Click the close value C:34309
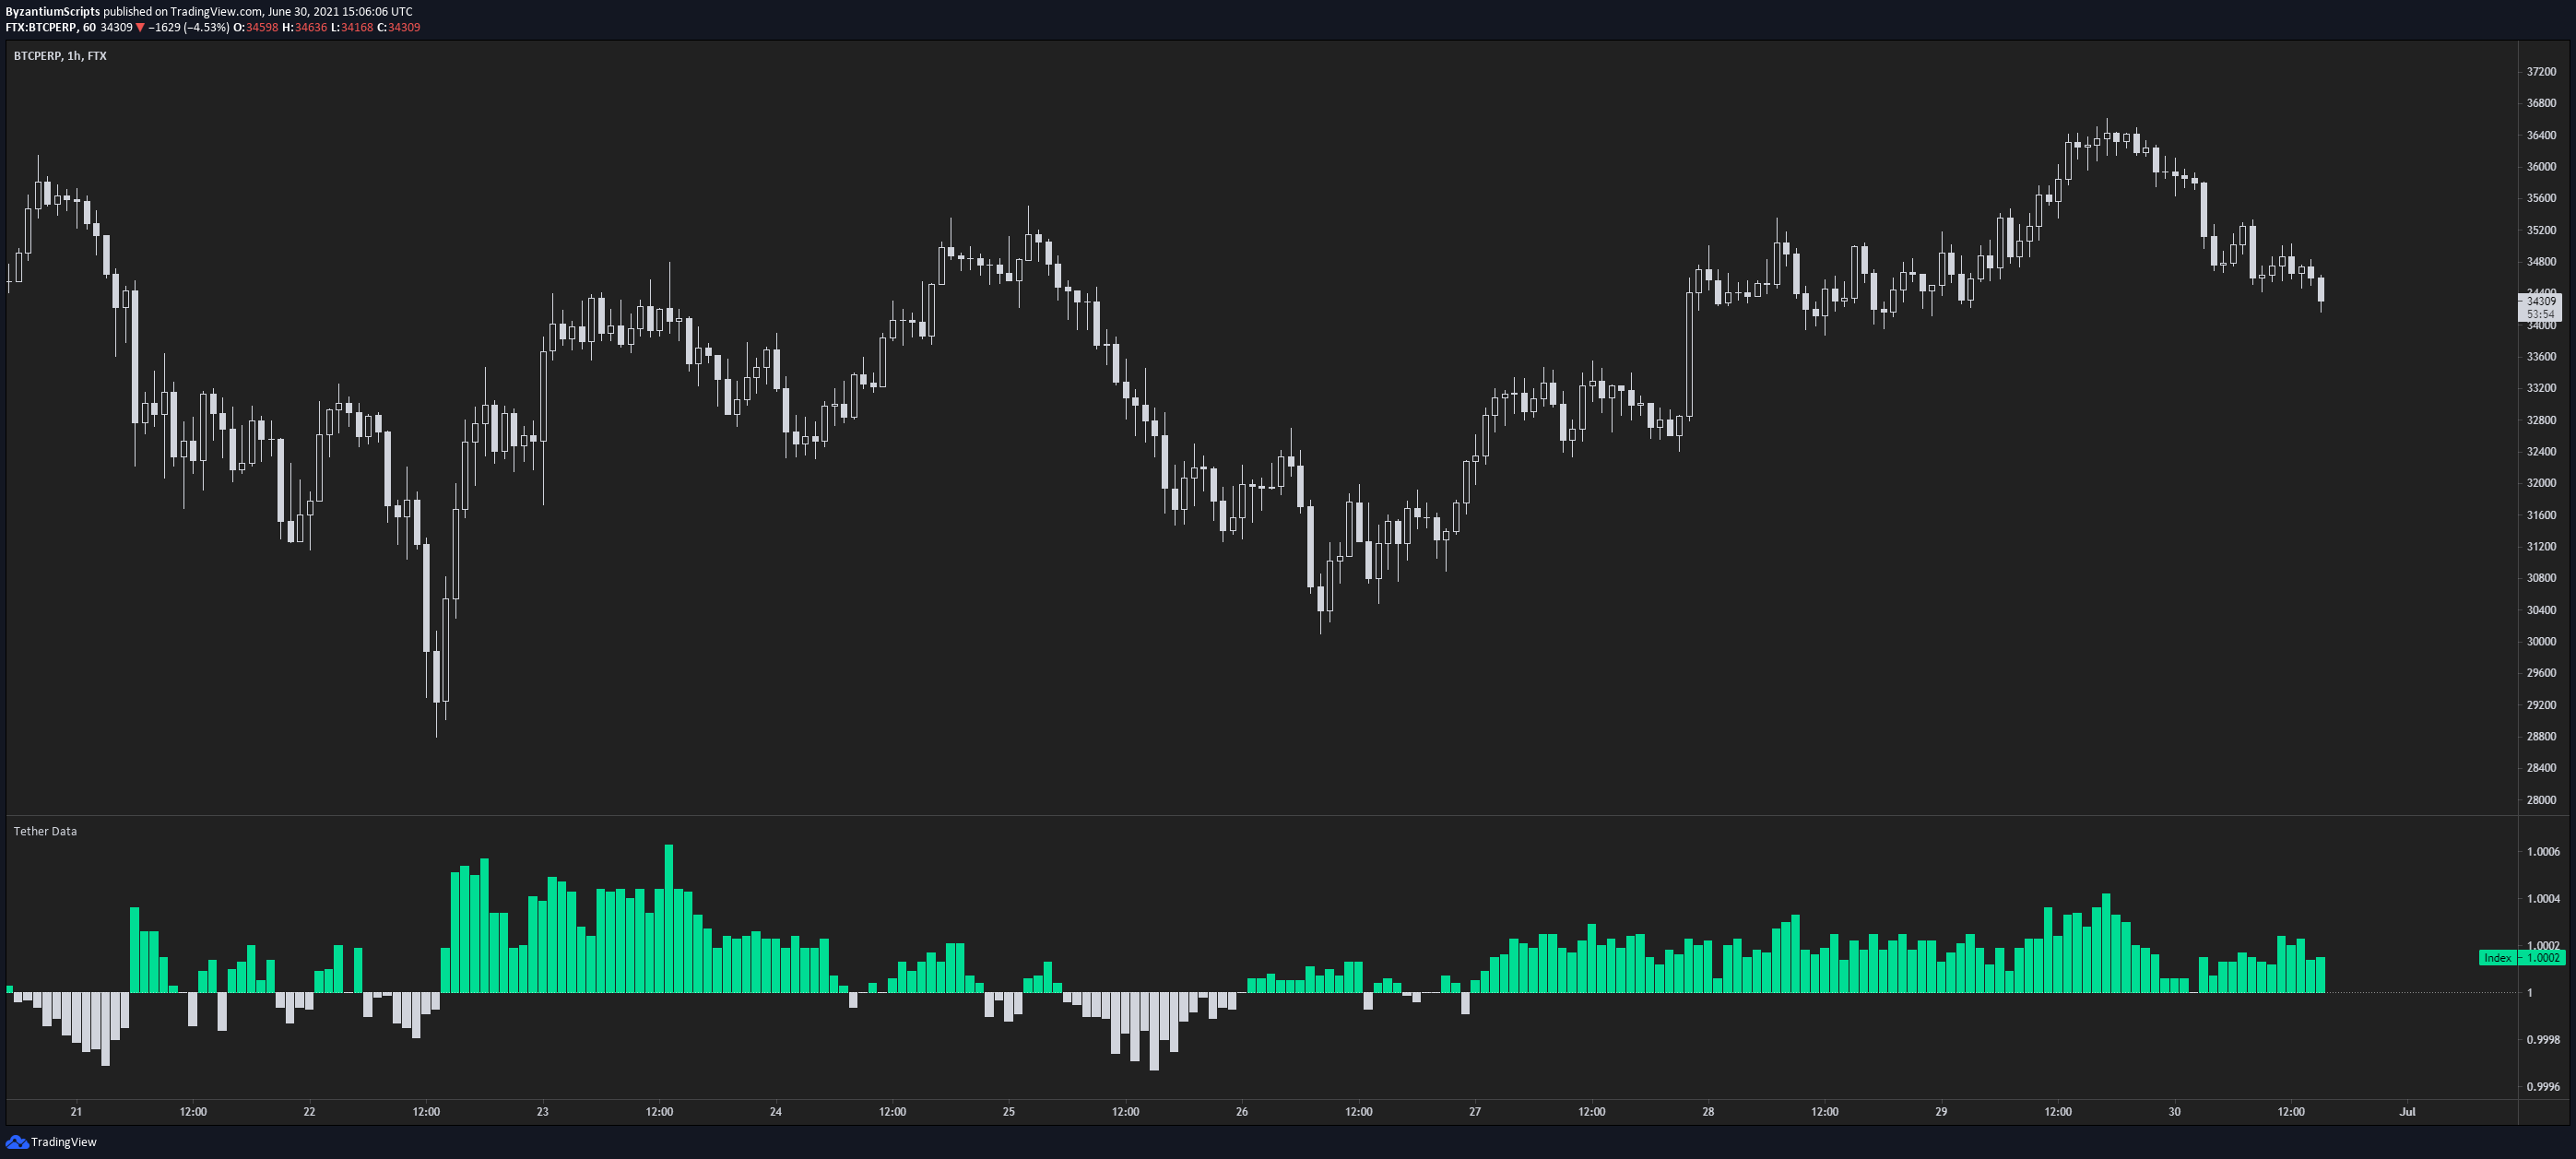This screenshot has width=2576, height=1159. [398, 27]
